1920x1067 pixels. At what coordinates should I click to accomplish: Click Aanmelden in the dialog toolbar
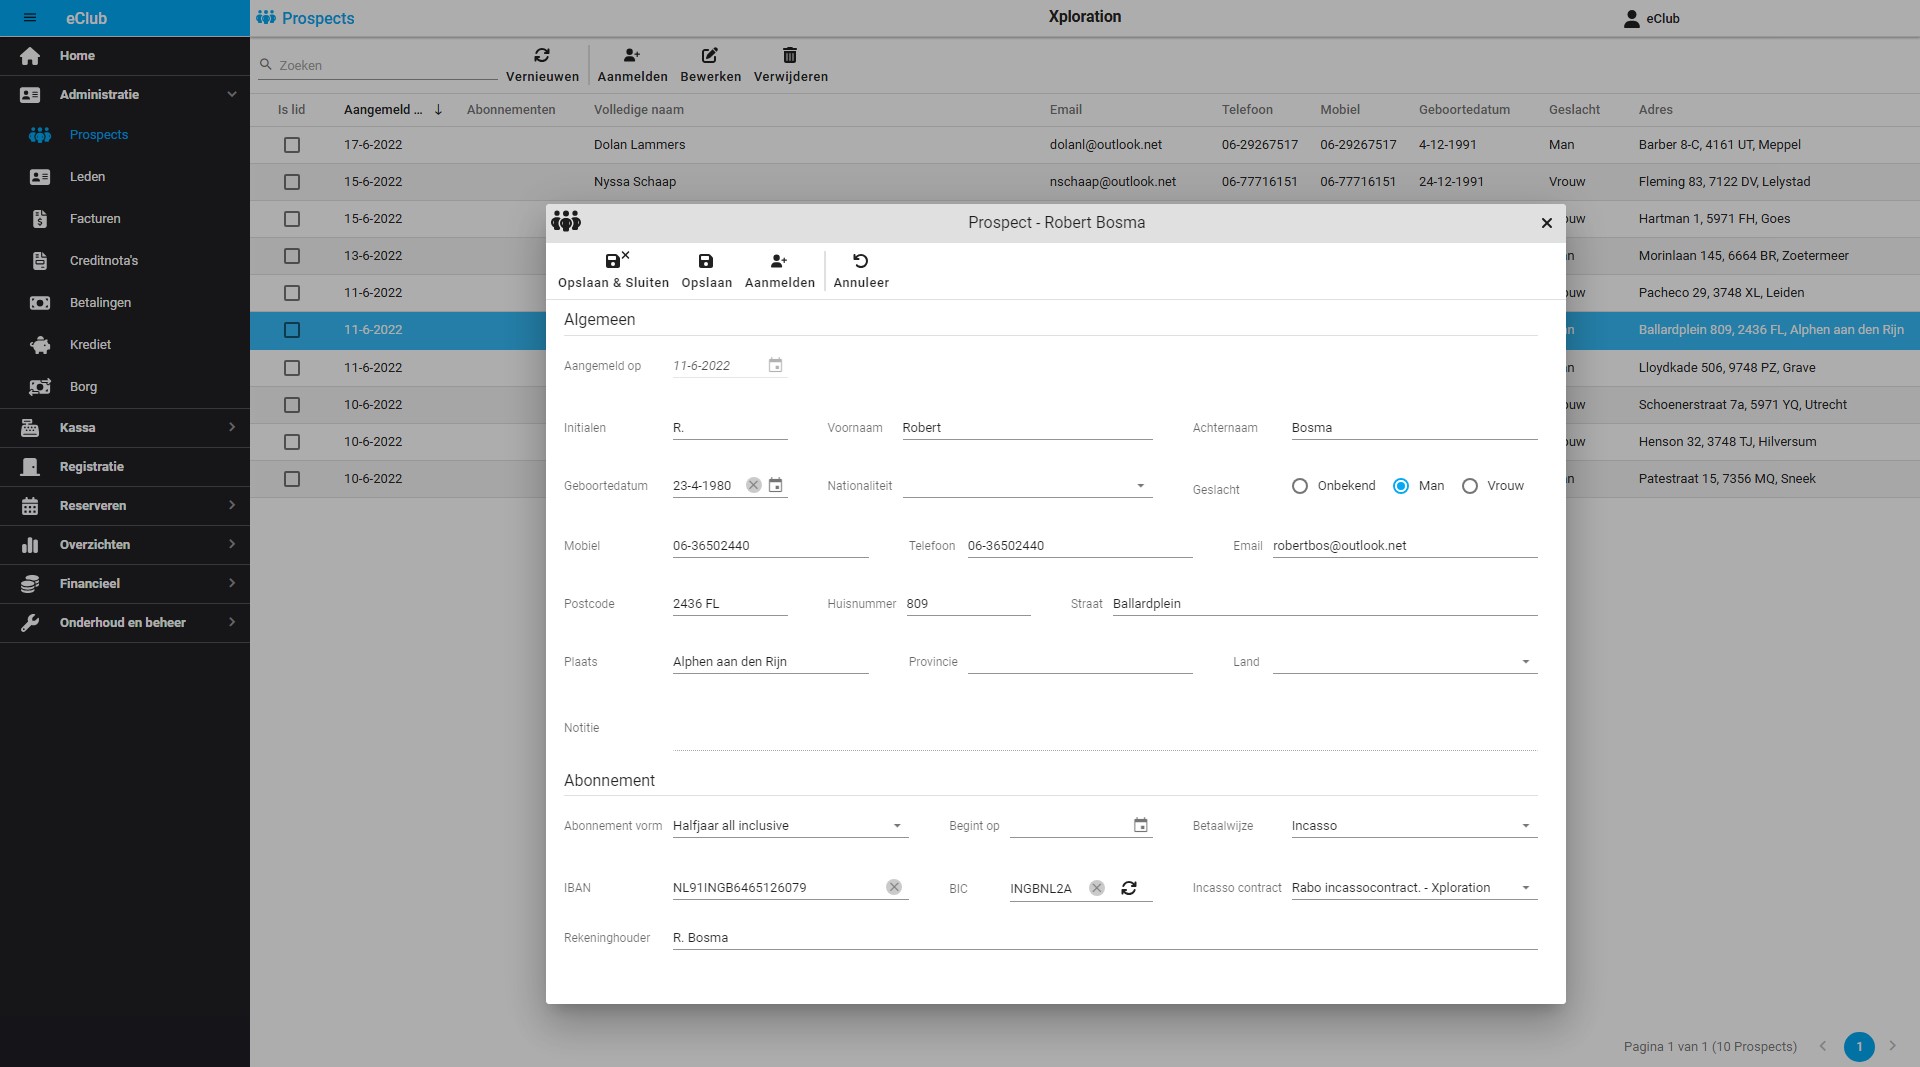779,270
